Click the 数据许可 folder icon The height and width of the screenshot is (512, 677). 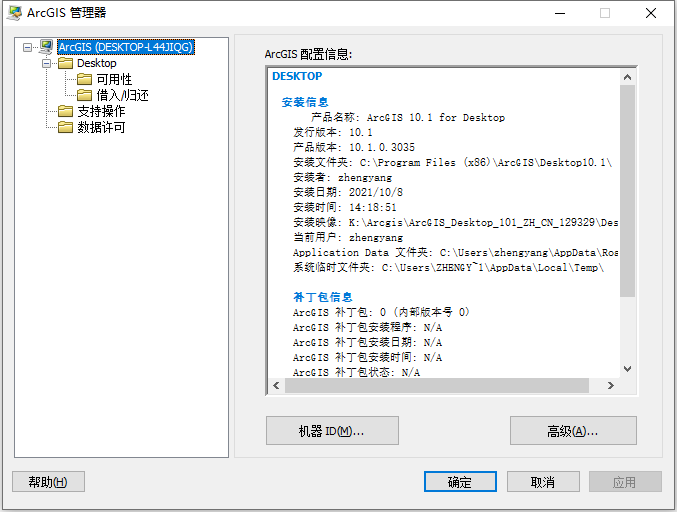[65, 127]
